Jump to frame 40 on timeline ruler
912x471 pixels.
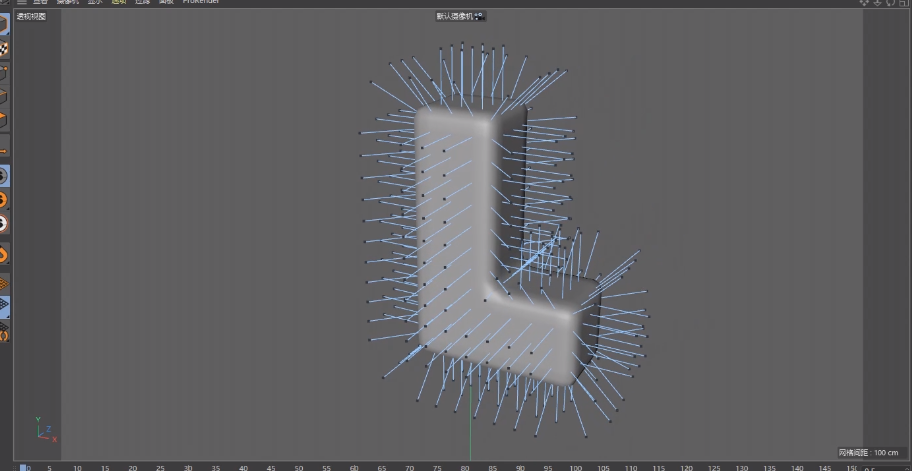(244, 468)
